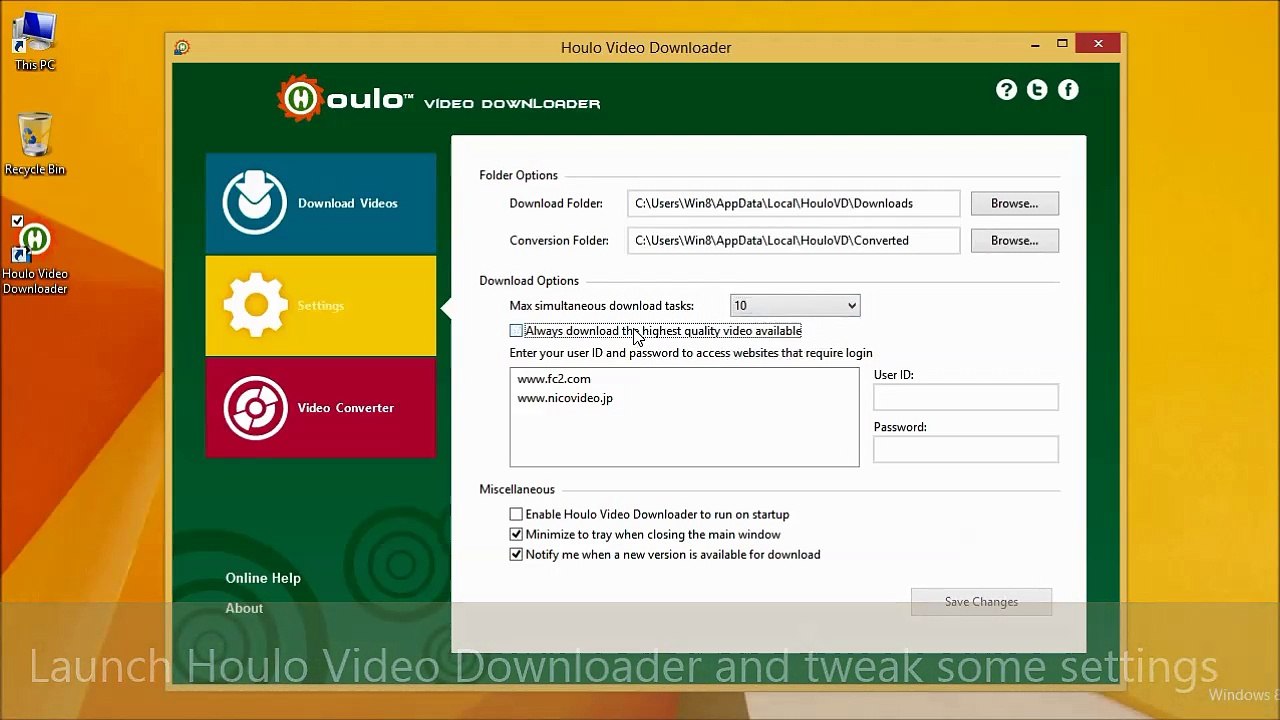1280x720 pixels.
Task: Browse for Download Folder
Action: coord(1014,203)
